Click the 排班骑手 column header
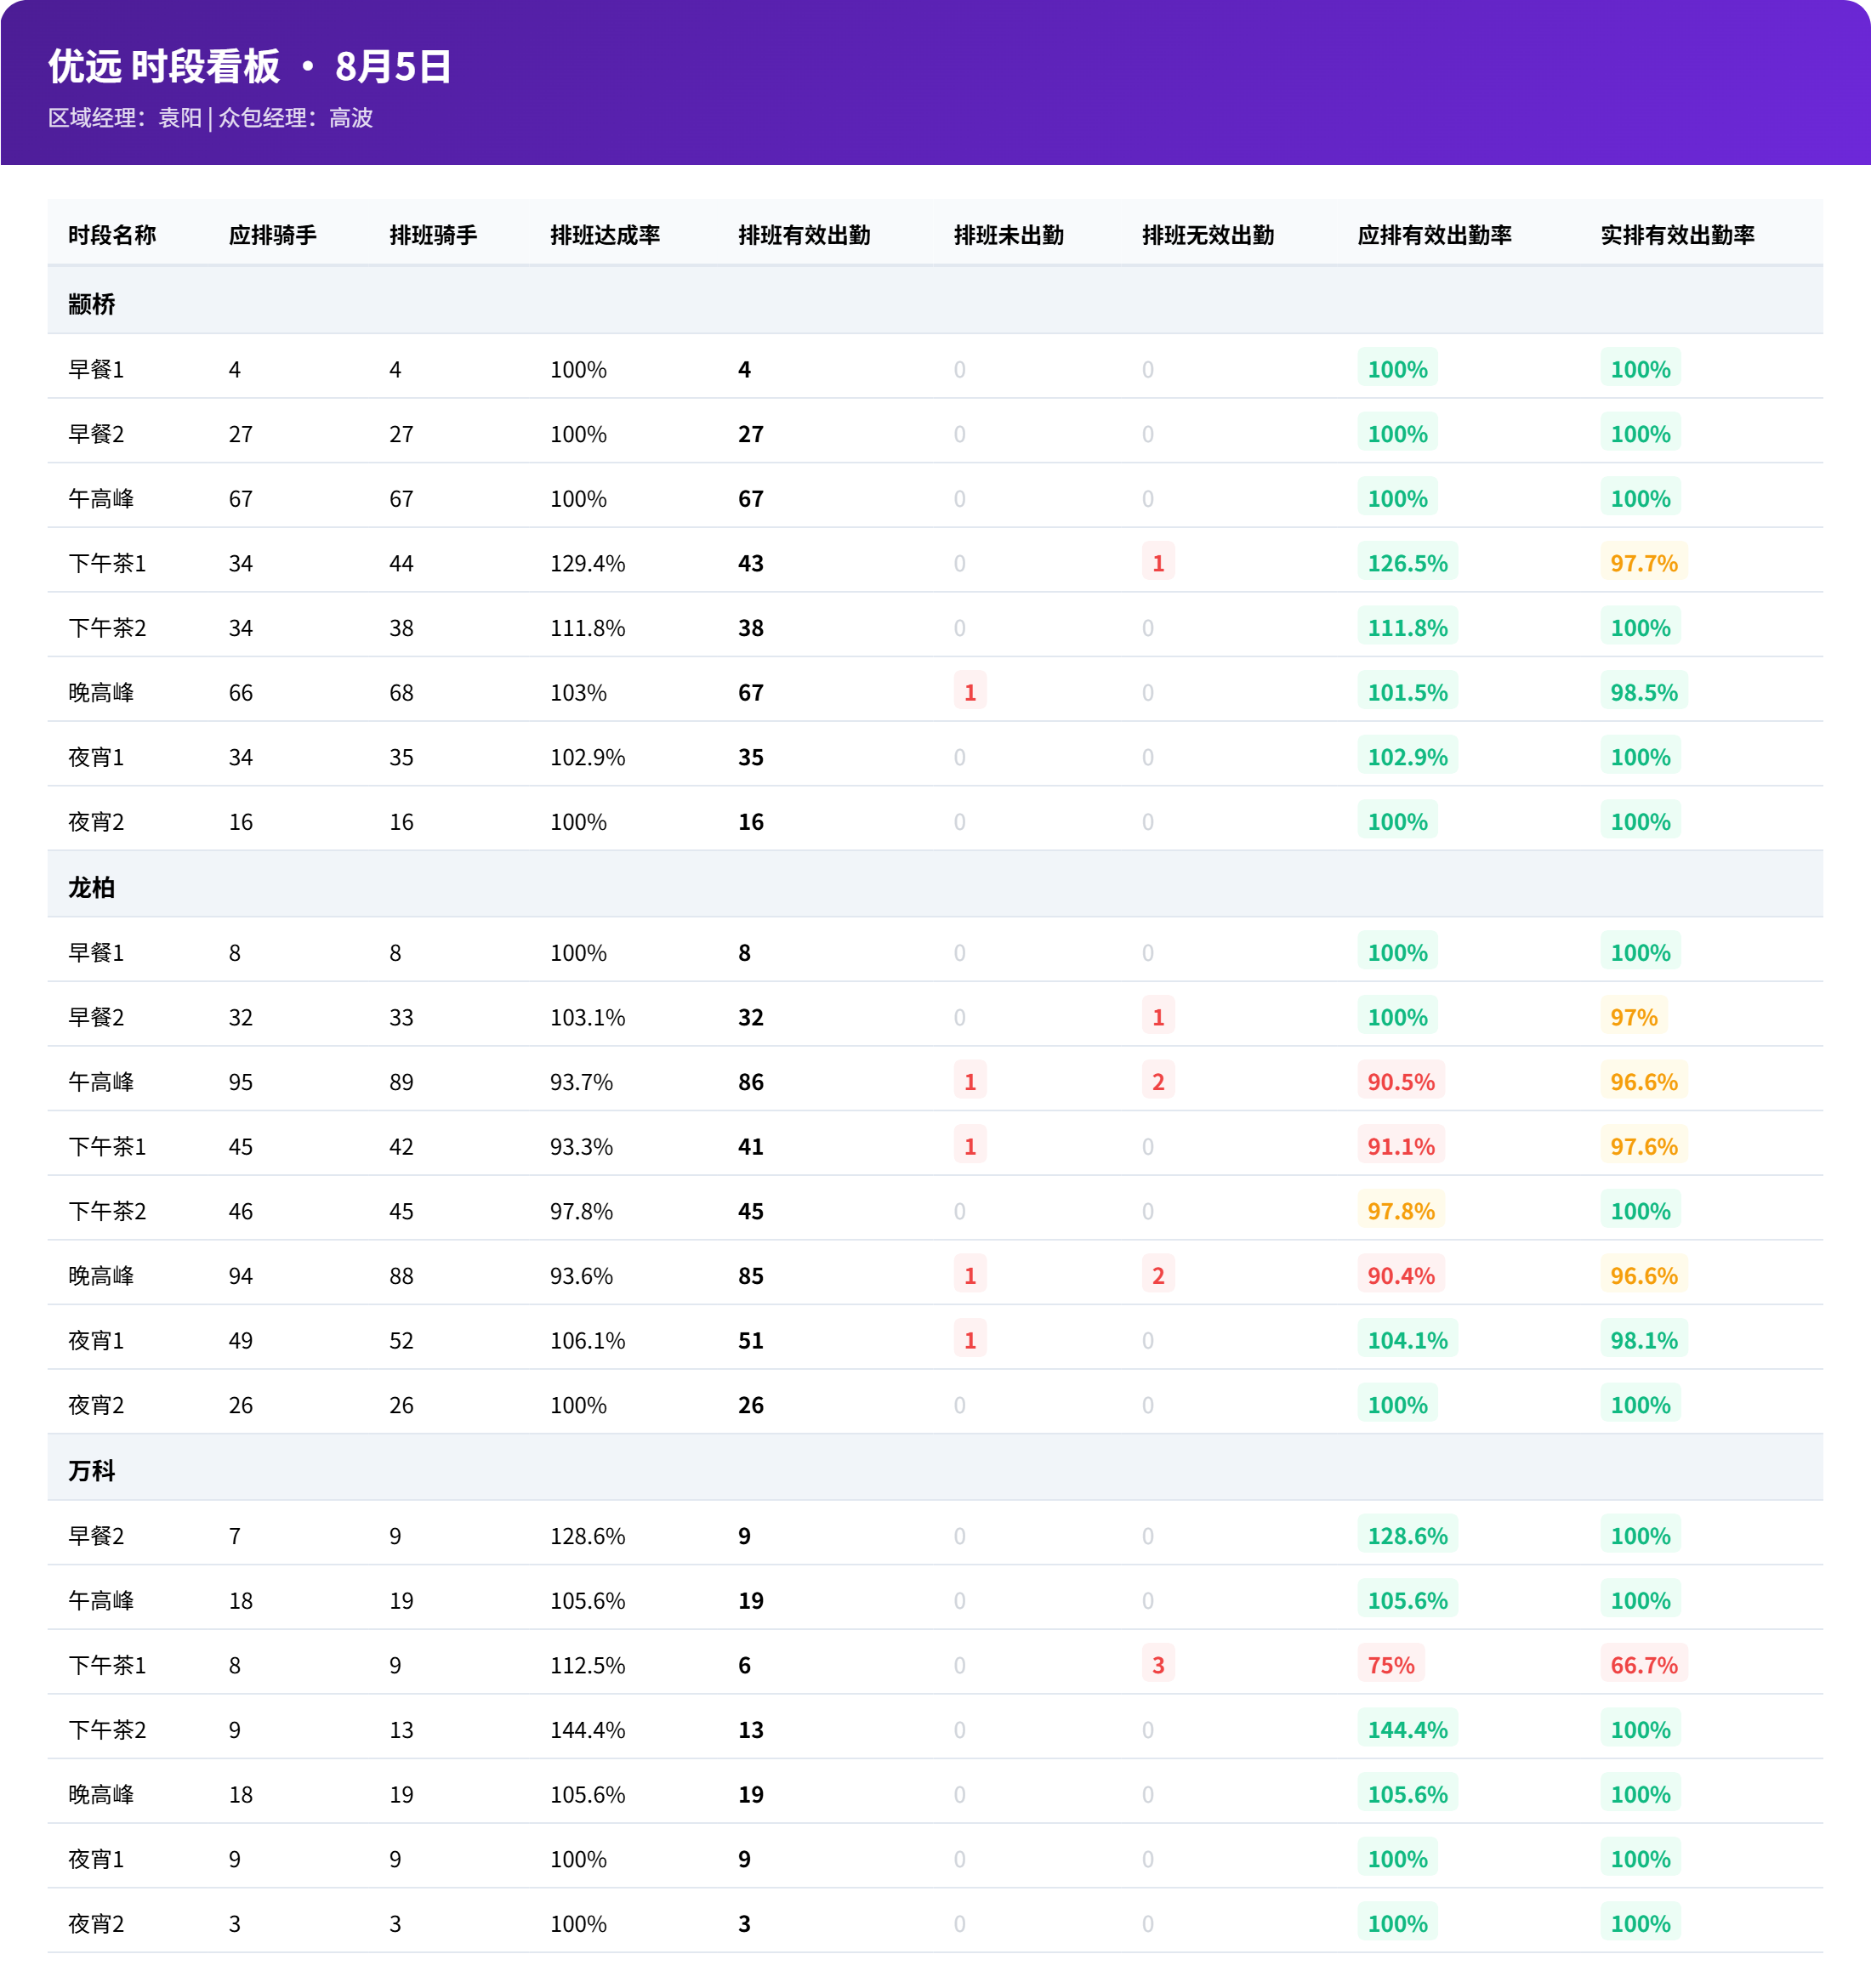 tap(433, 235)
